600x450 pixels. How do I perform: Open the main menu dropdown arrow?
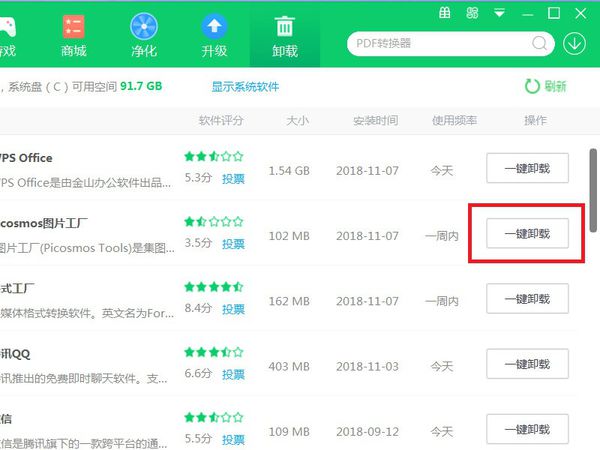point(499,14)
